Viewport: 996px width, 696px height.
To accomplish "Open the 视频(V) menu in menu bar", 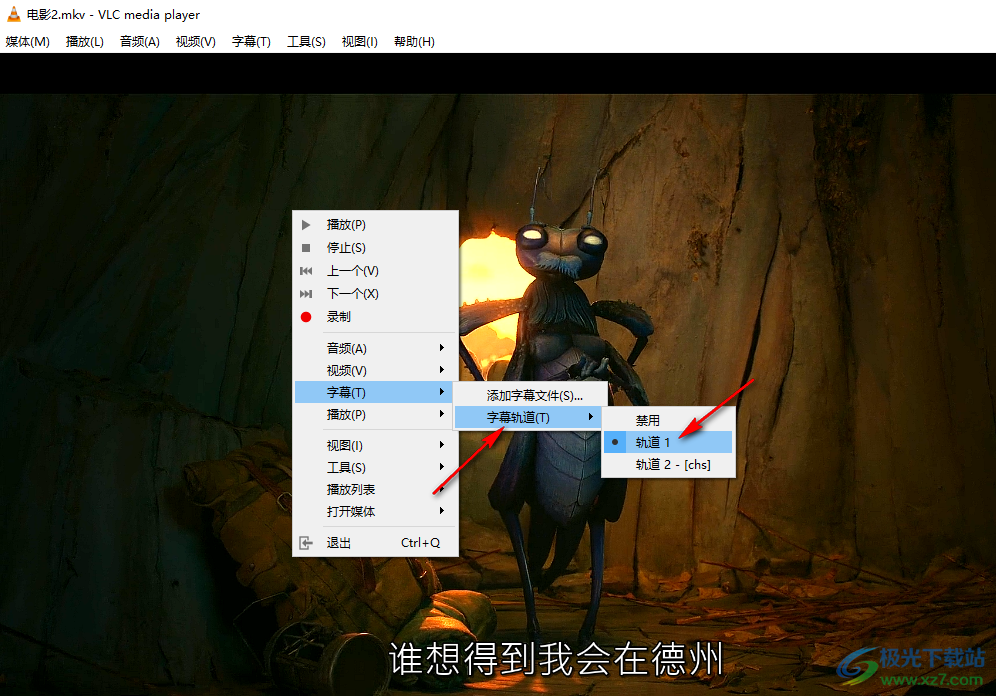I will (196, 42).
